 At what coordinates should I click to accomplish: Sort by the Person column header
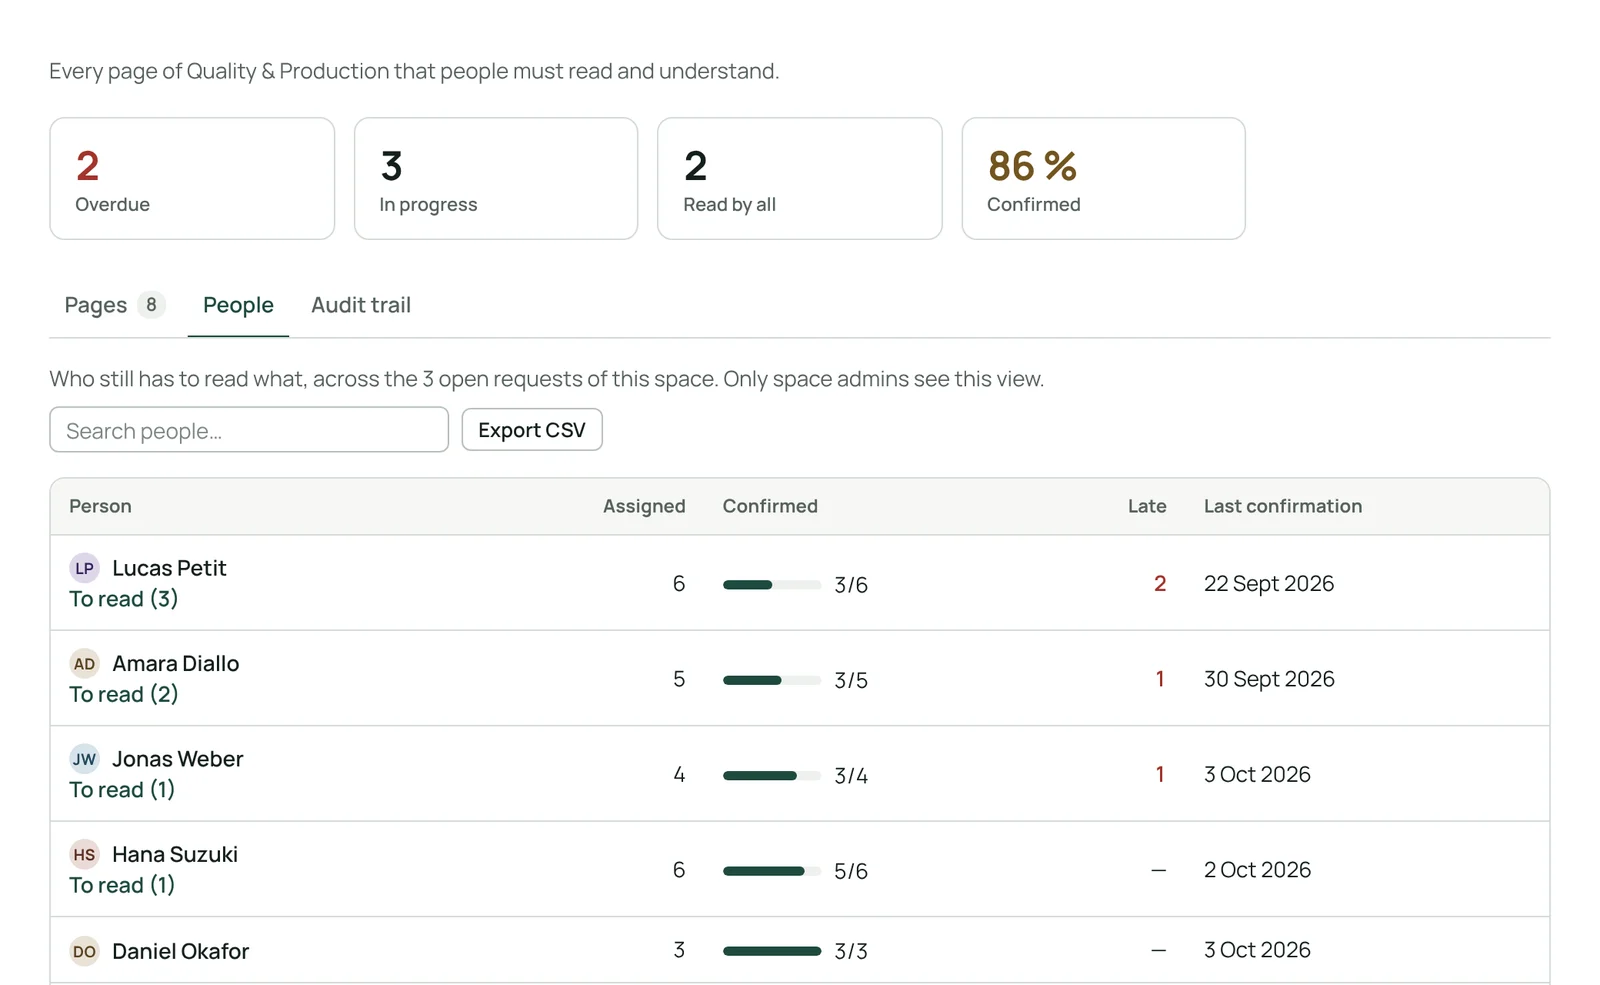(100, 506)
